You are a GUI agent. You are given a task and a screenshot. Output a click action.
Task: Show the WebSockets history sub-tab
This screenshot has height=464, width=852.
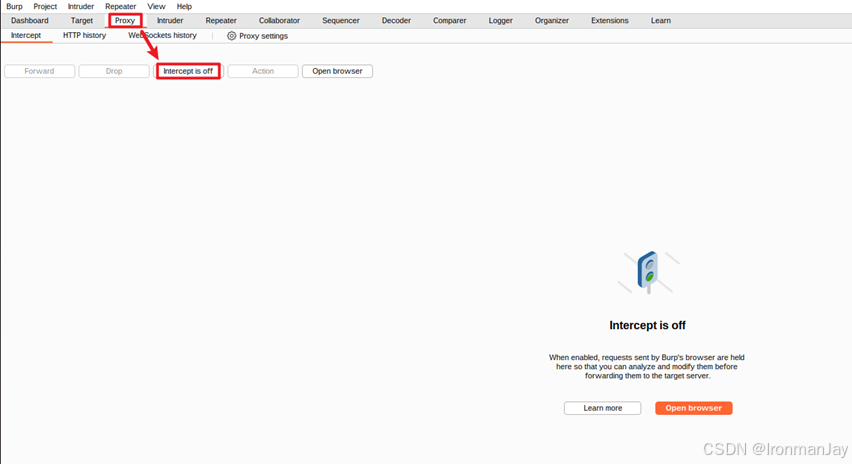(x=162, y=35)
